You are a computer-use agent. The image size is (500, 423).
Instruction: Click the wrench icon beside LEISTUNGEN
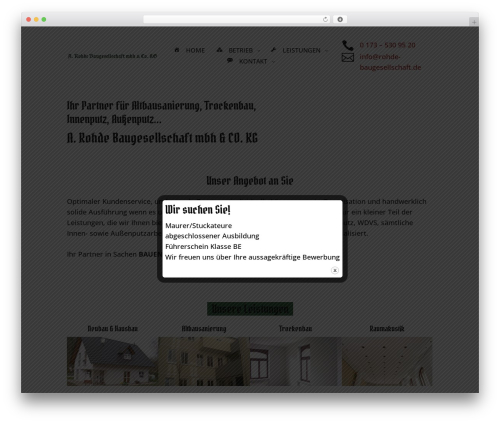(273, 50)
